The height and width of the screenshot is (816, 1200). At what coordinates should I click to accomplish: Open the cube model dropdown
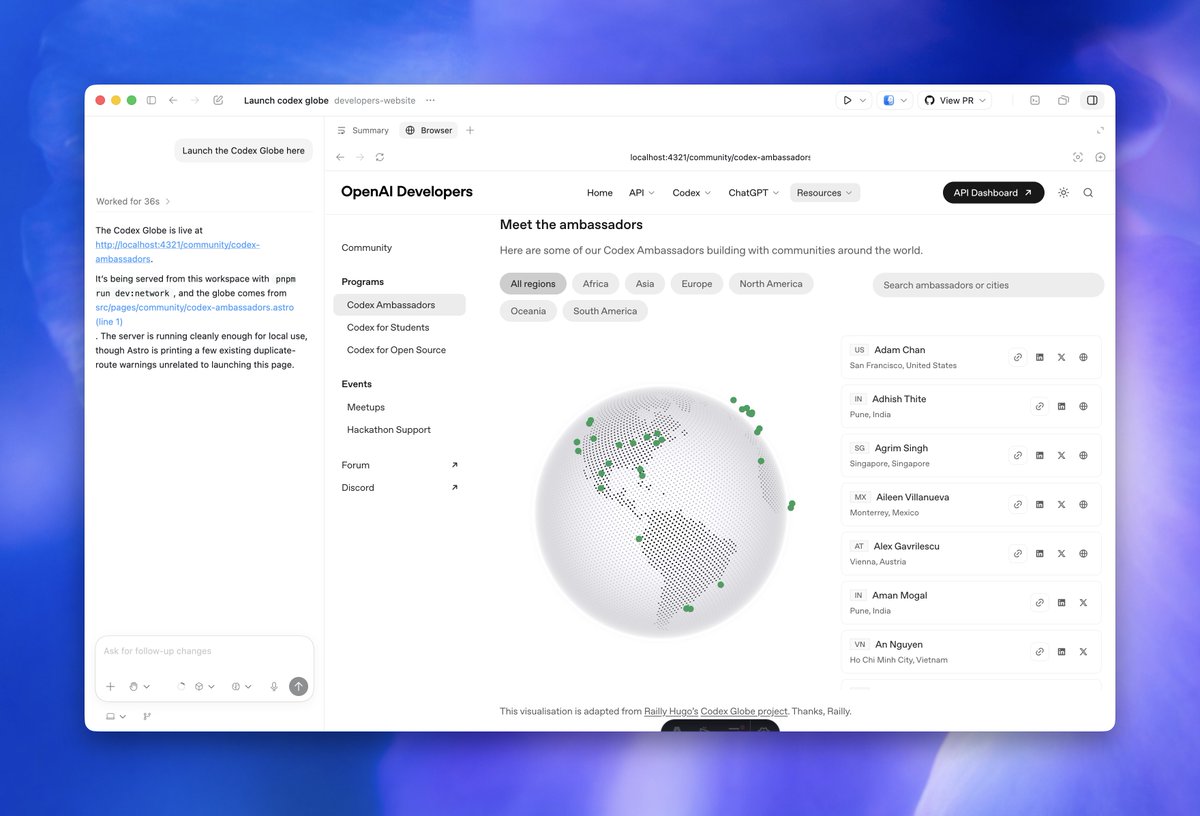(204, 686)
